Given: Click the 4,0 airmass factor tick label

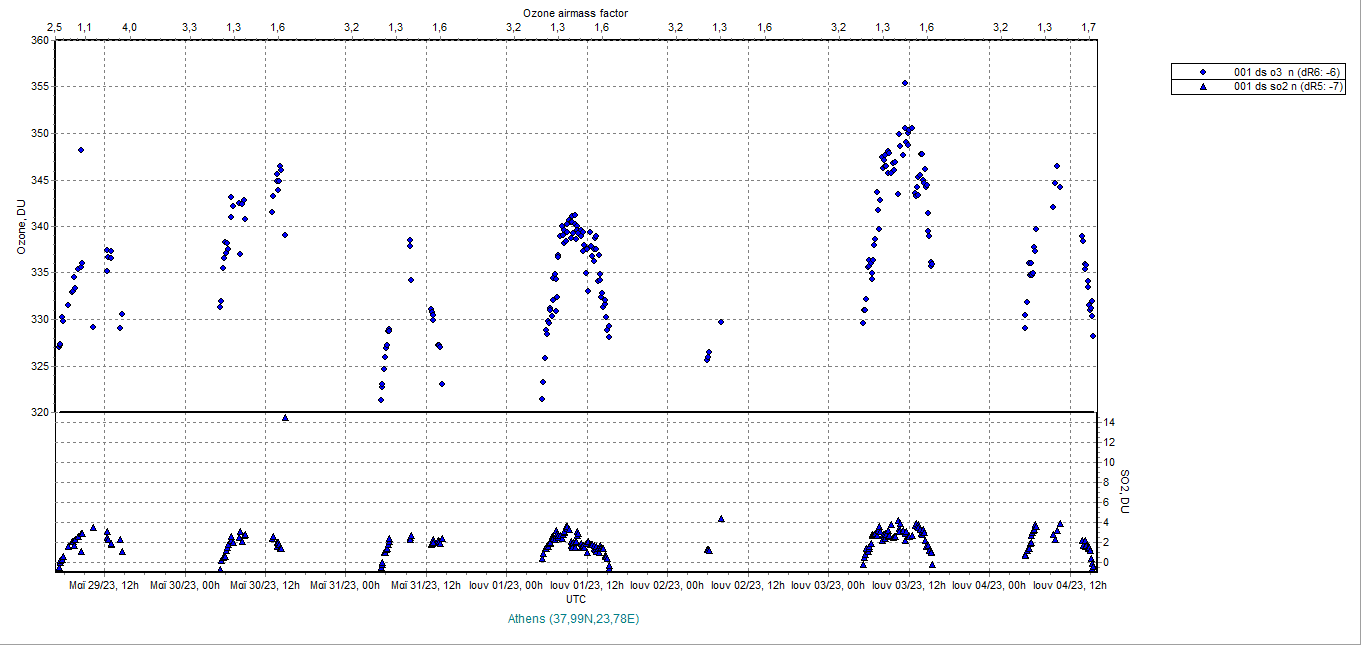Looking at the screenshot, I should pyautogui.click(x=129, y=27).
